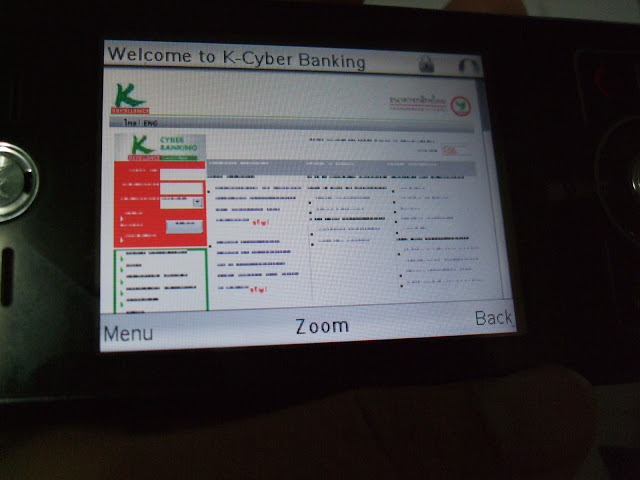Click the 'Welcome to K-Cyber Banking' title
Screen dimensions: 640x480
tap(236, 58)
